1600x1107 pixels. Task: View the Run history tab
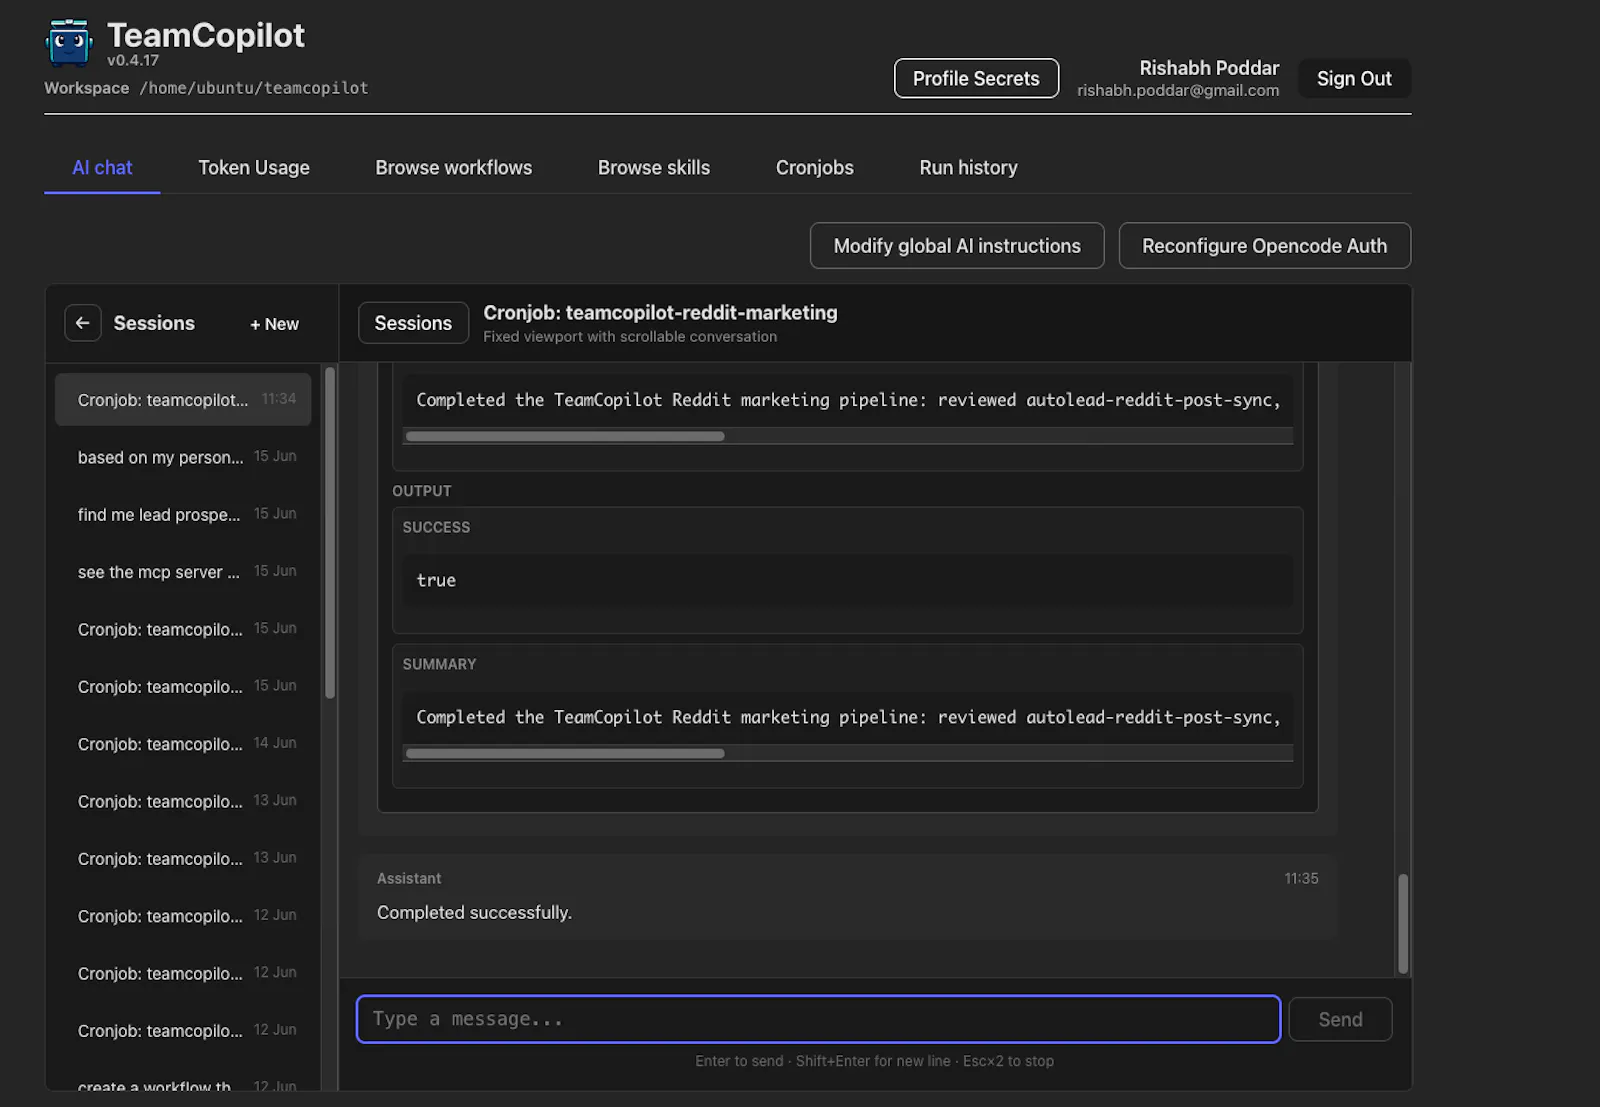[969, 168]
